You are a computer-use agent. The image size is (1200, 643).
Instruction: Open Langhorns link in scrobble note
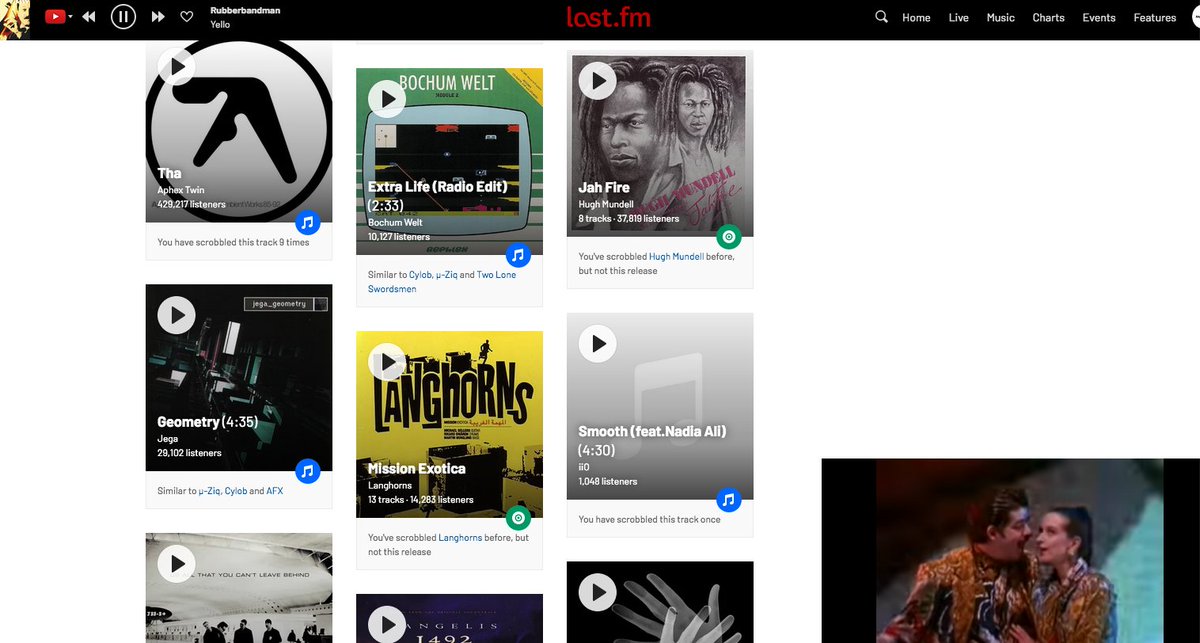(460, 538)
